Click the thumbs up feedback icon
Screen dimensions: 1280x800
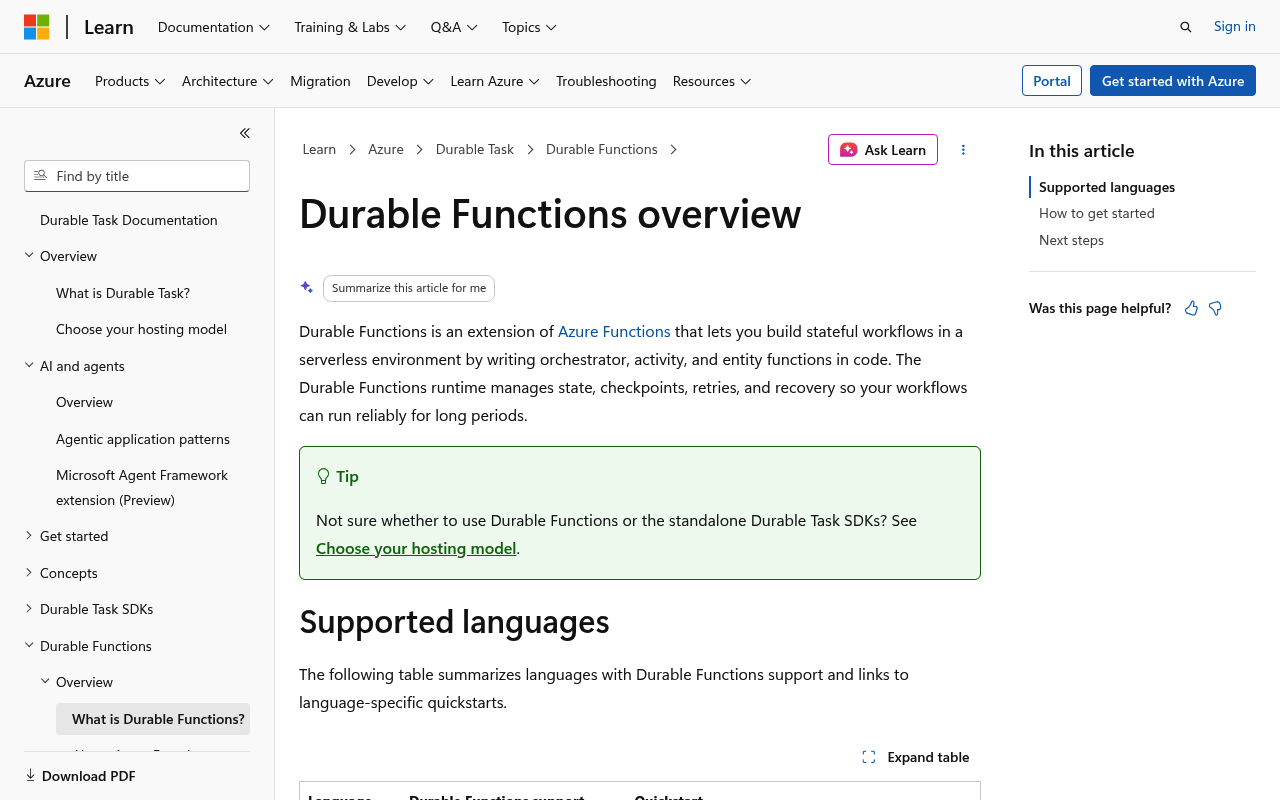pos(1191,308)
